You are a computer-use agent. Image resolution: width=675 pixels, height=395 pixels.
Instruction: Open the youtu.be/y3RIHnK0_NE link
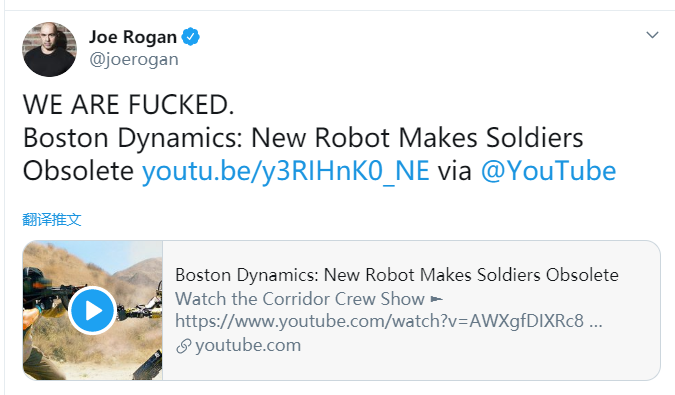pos(286,171)
